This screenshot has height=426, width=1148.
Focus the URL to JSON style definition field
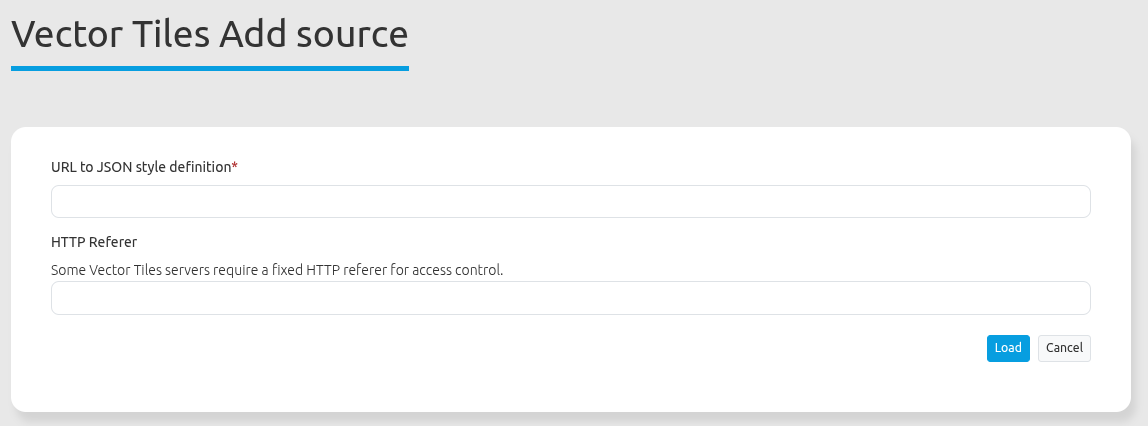[570, 201]
